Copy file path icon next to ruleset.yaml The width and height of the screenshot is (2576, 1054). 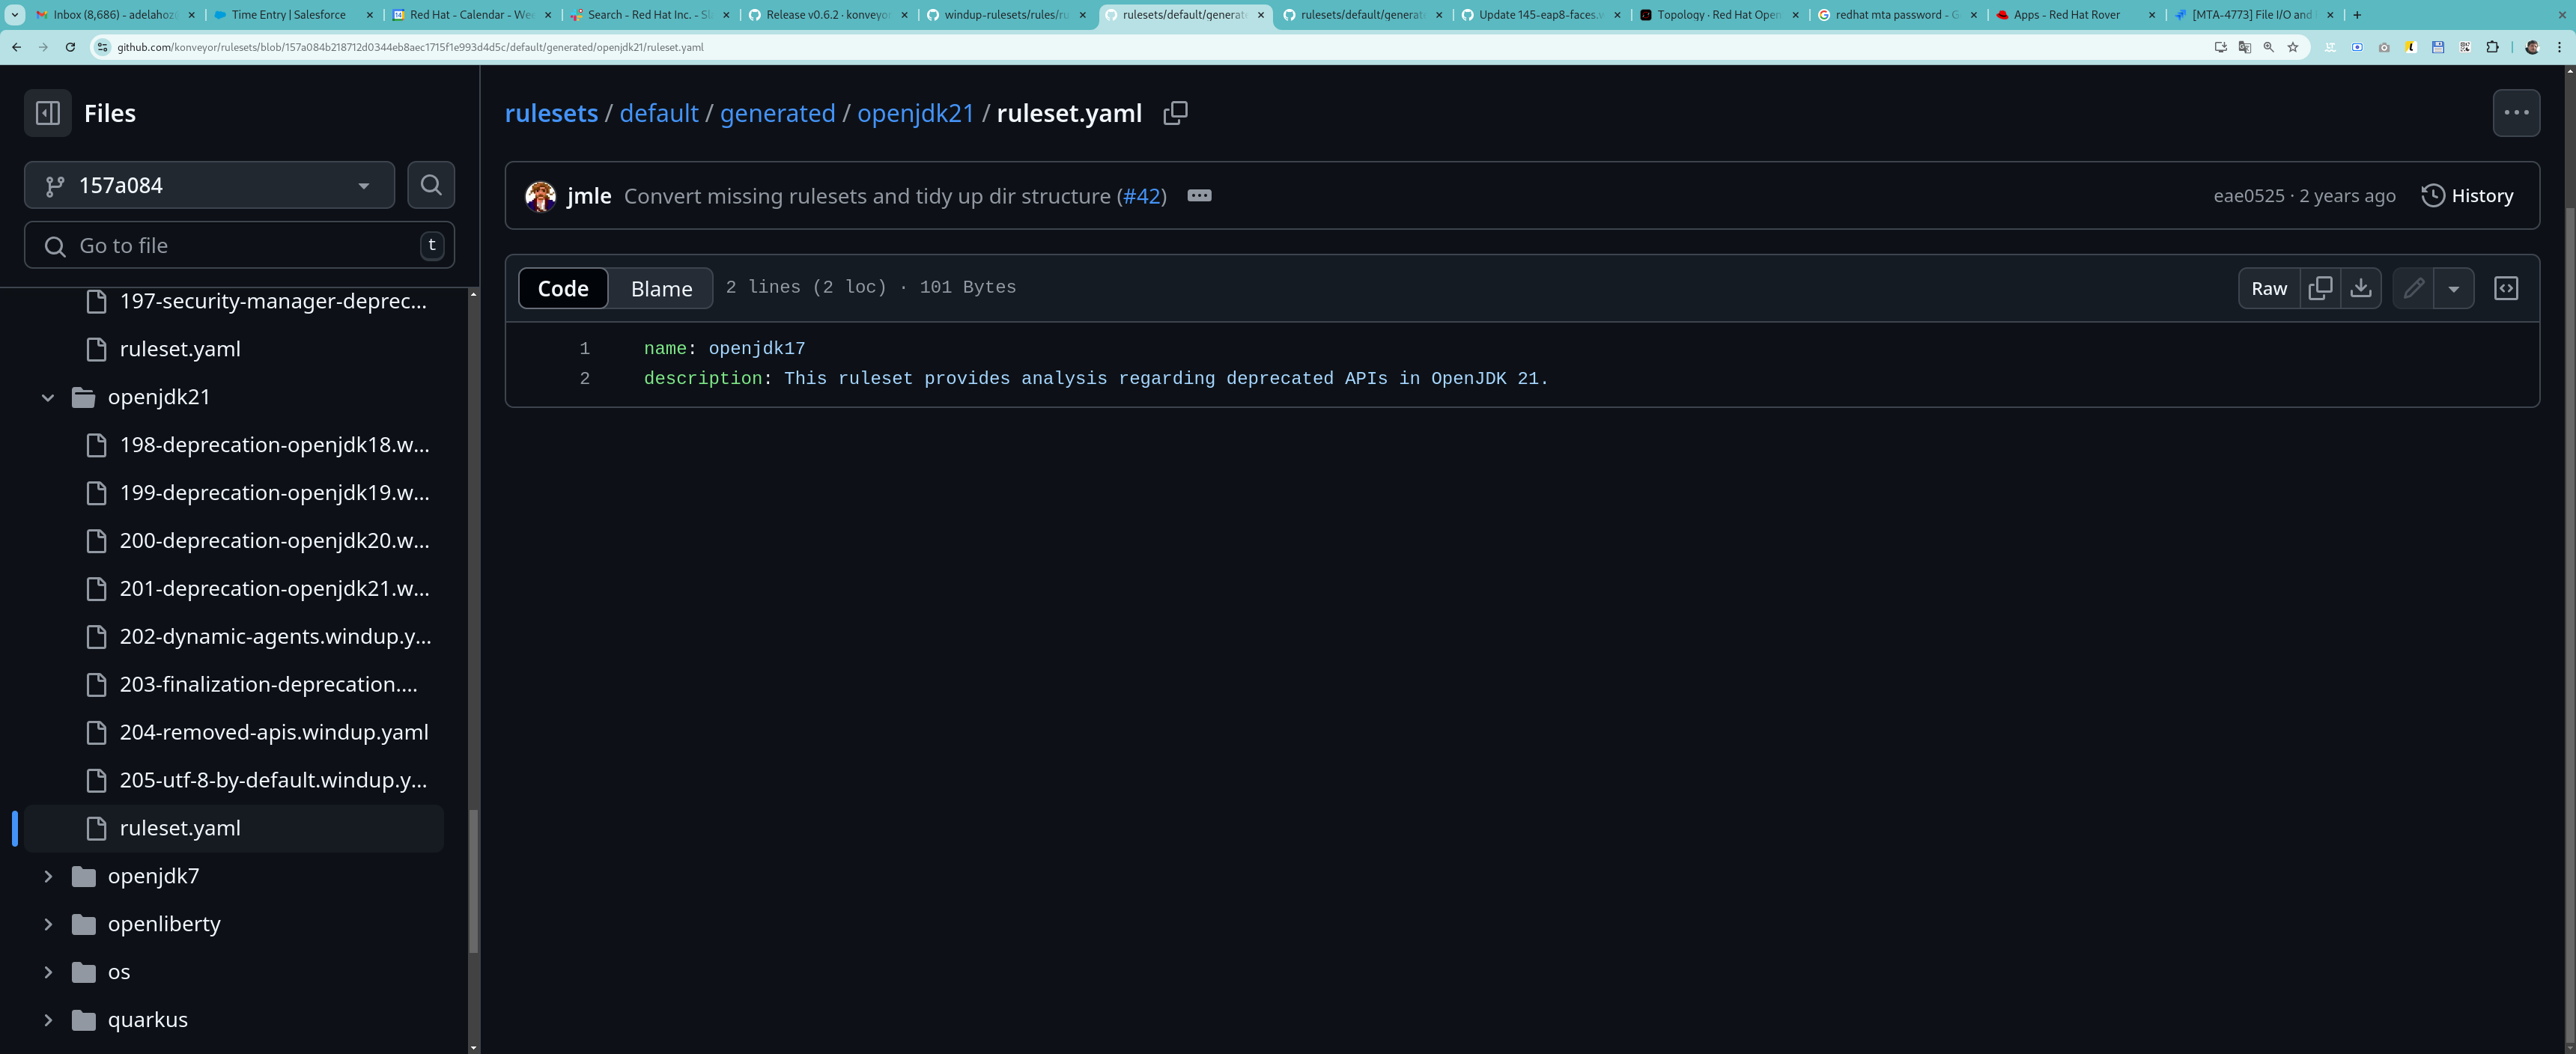(x=1175, y=113)
